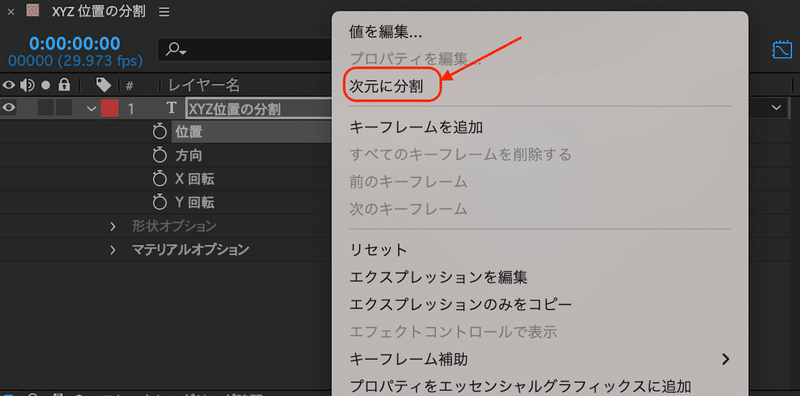
Task: Expand 形状オプション group
Action: coord(113,226)
